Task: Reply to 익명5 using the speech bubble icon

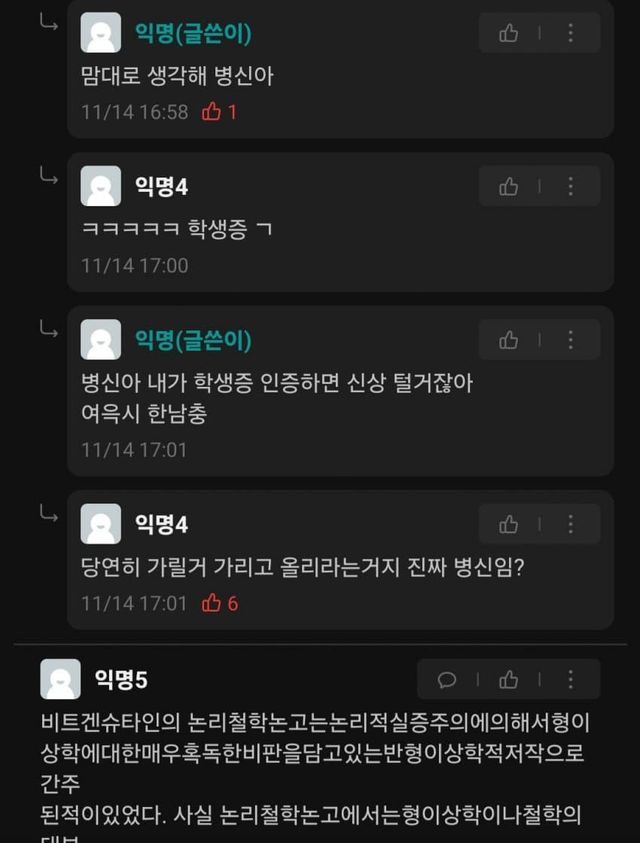Action: [x=447, y=680]
